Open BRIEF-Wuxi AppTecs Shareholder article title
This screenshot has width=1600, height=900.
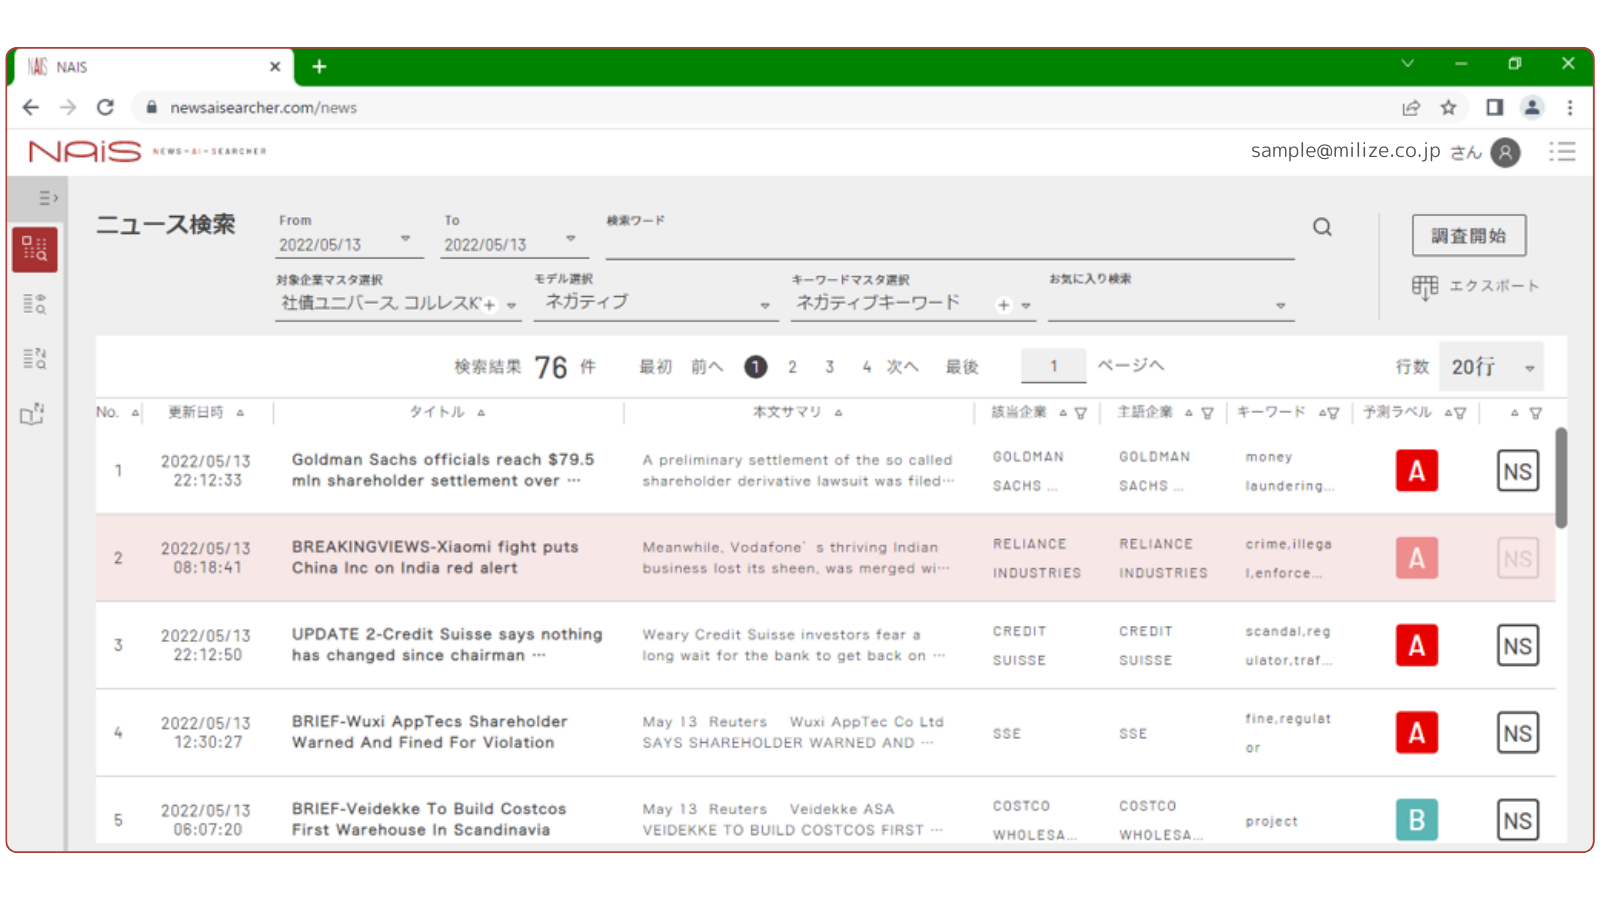click(x=430, y=732)
